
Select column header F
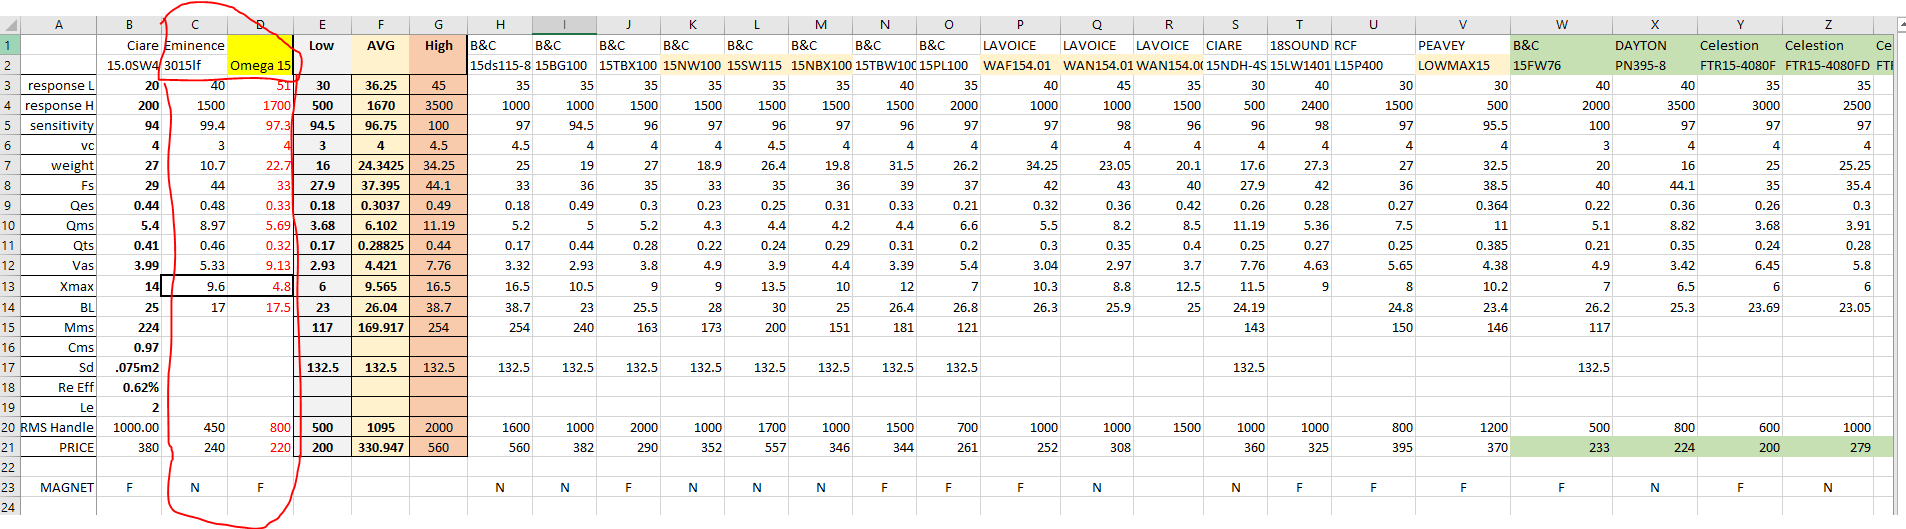click(380, 25)
